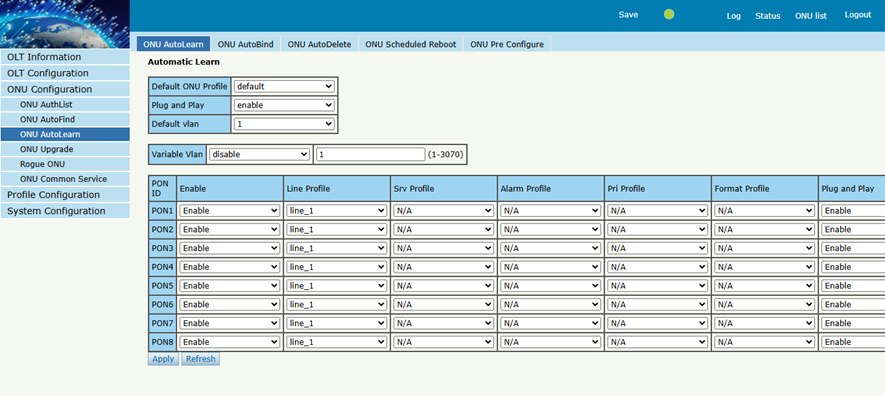Open the PON8 Enable dropdown
This screenshot has height=396, width=885.
coord(230,342)
